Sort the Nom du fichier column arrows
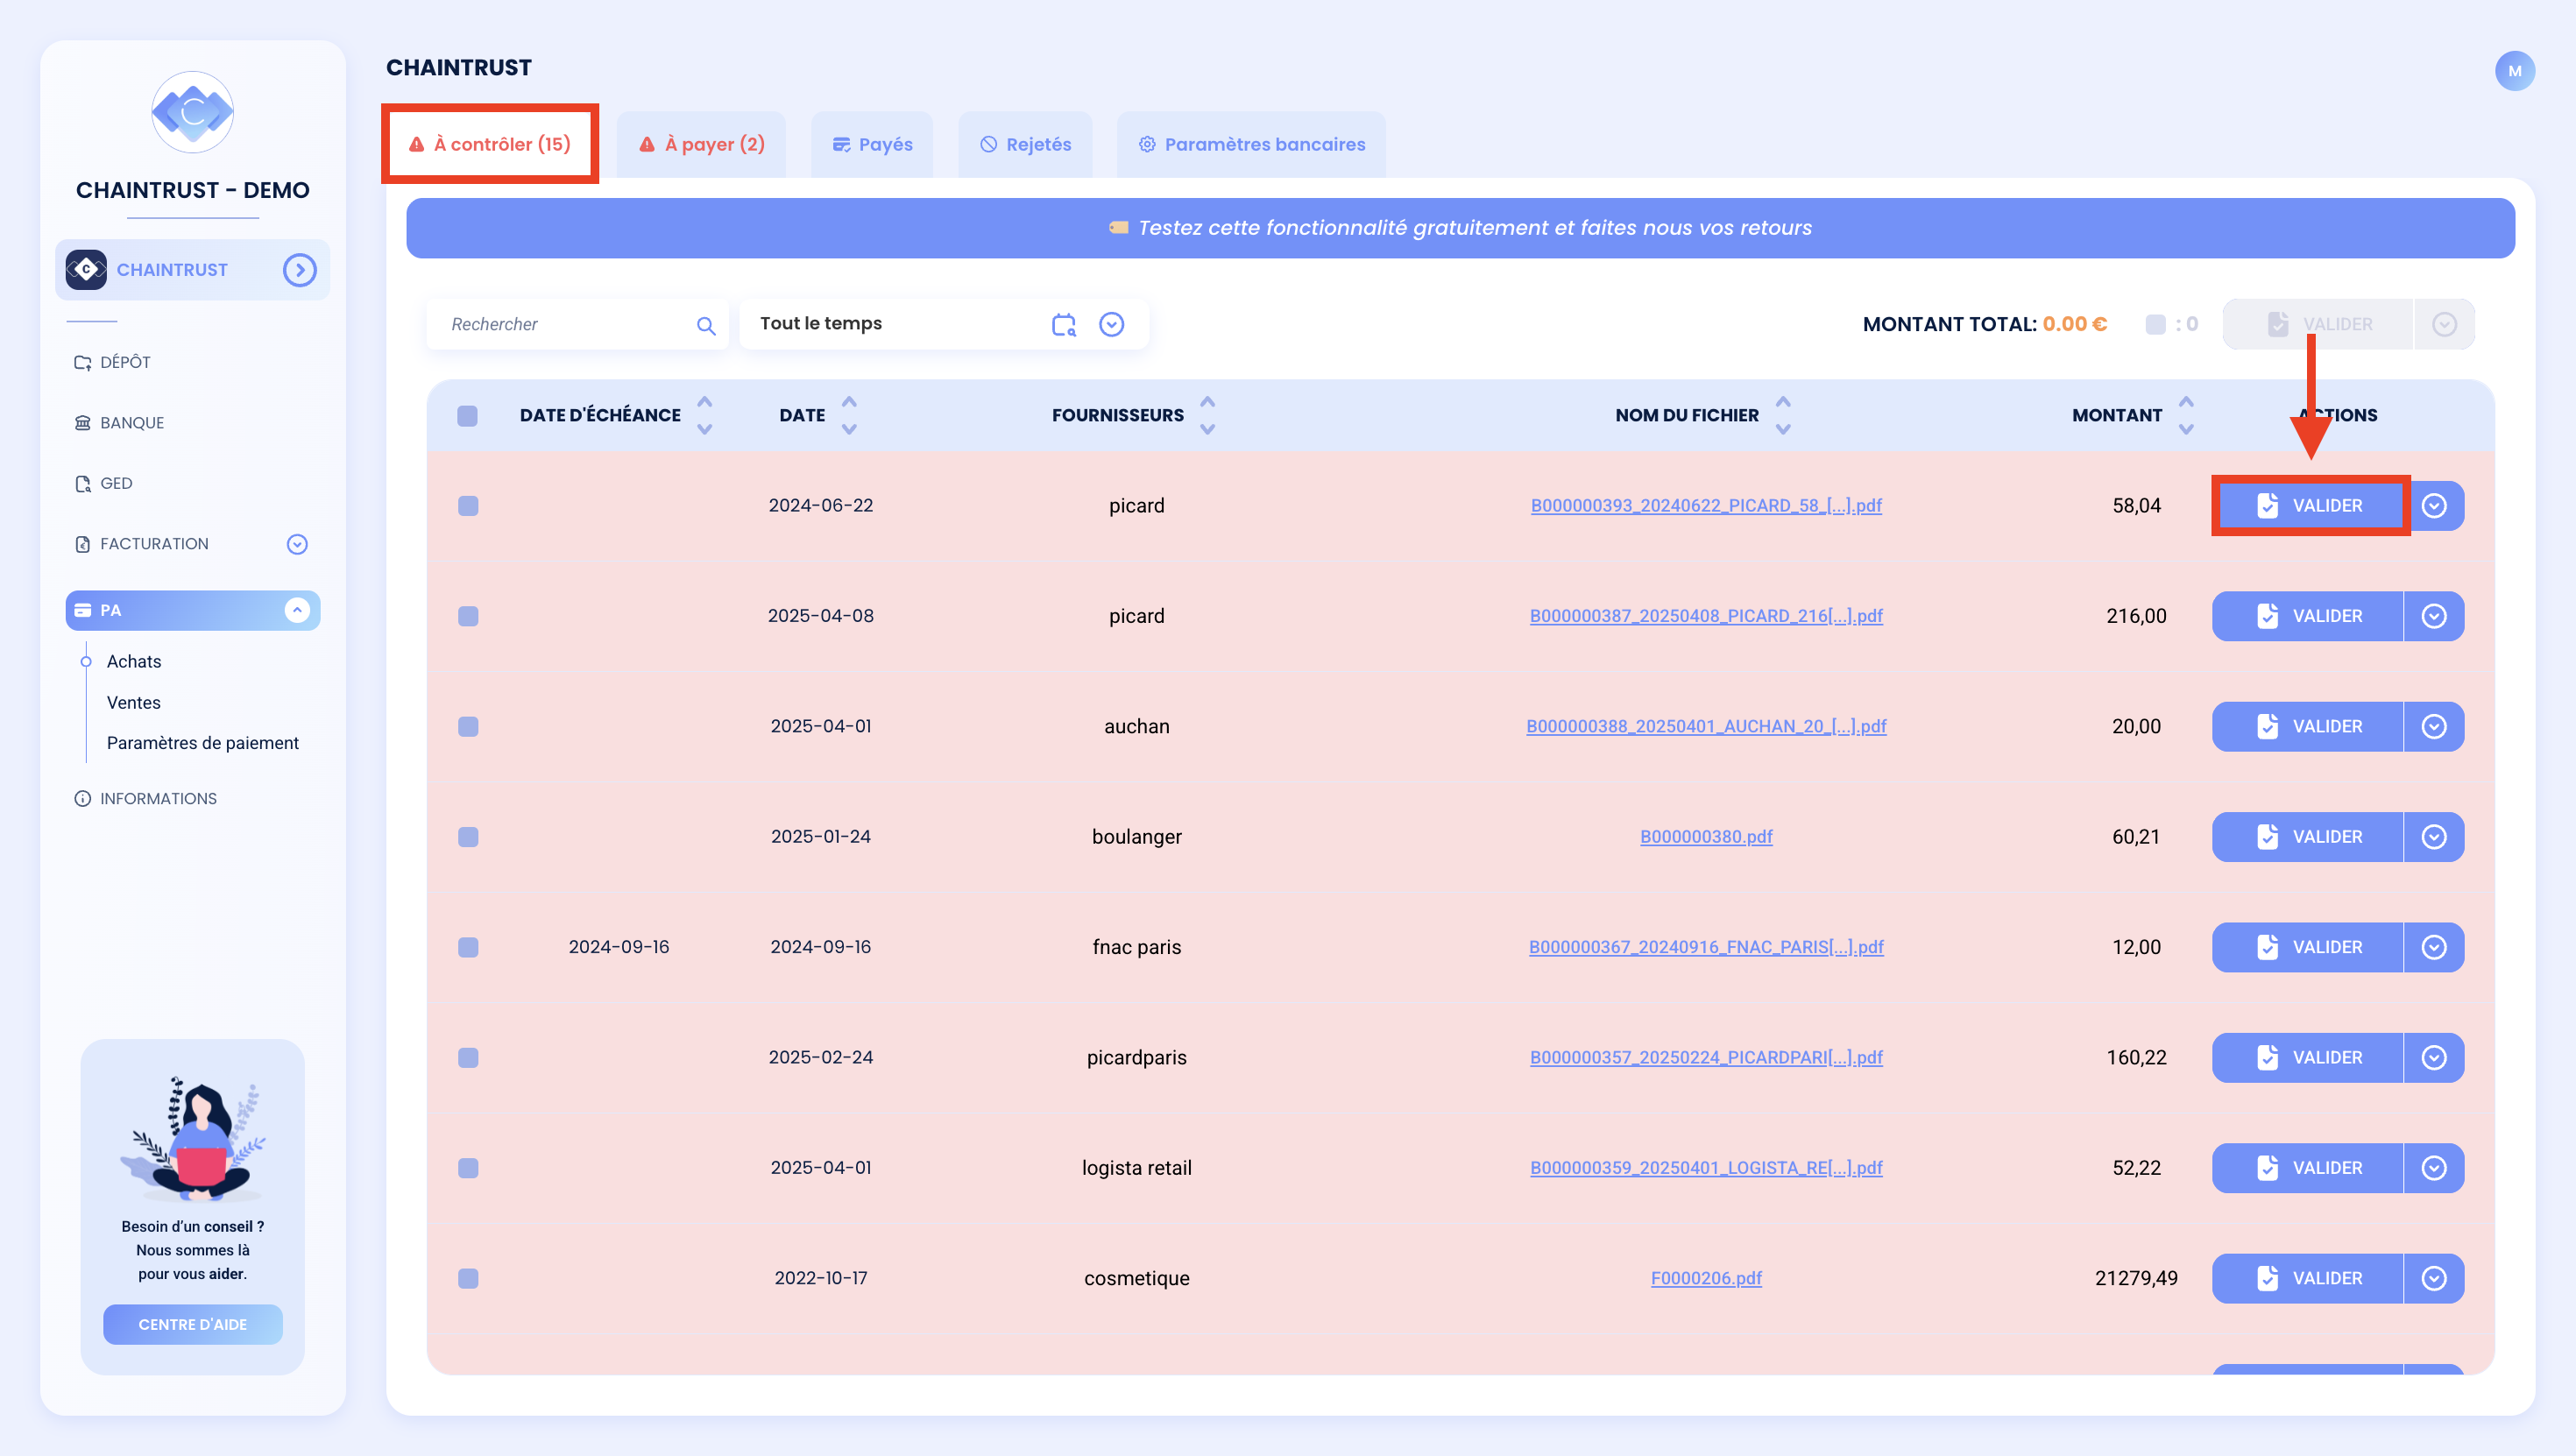 click(x=1783, y=415)
